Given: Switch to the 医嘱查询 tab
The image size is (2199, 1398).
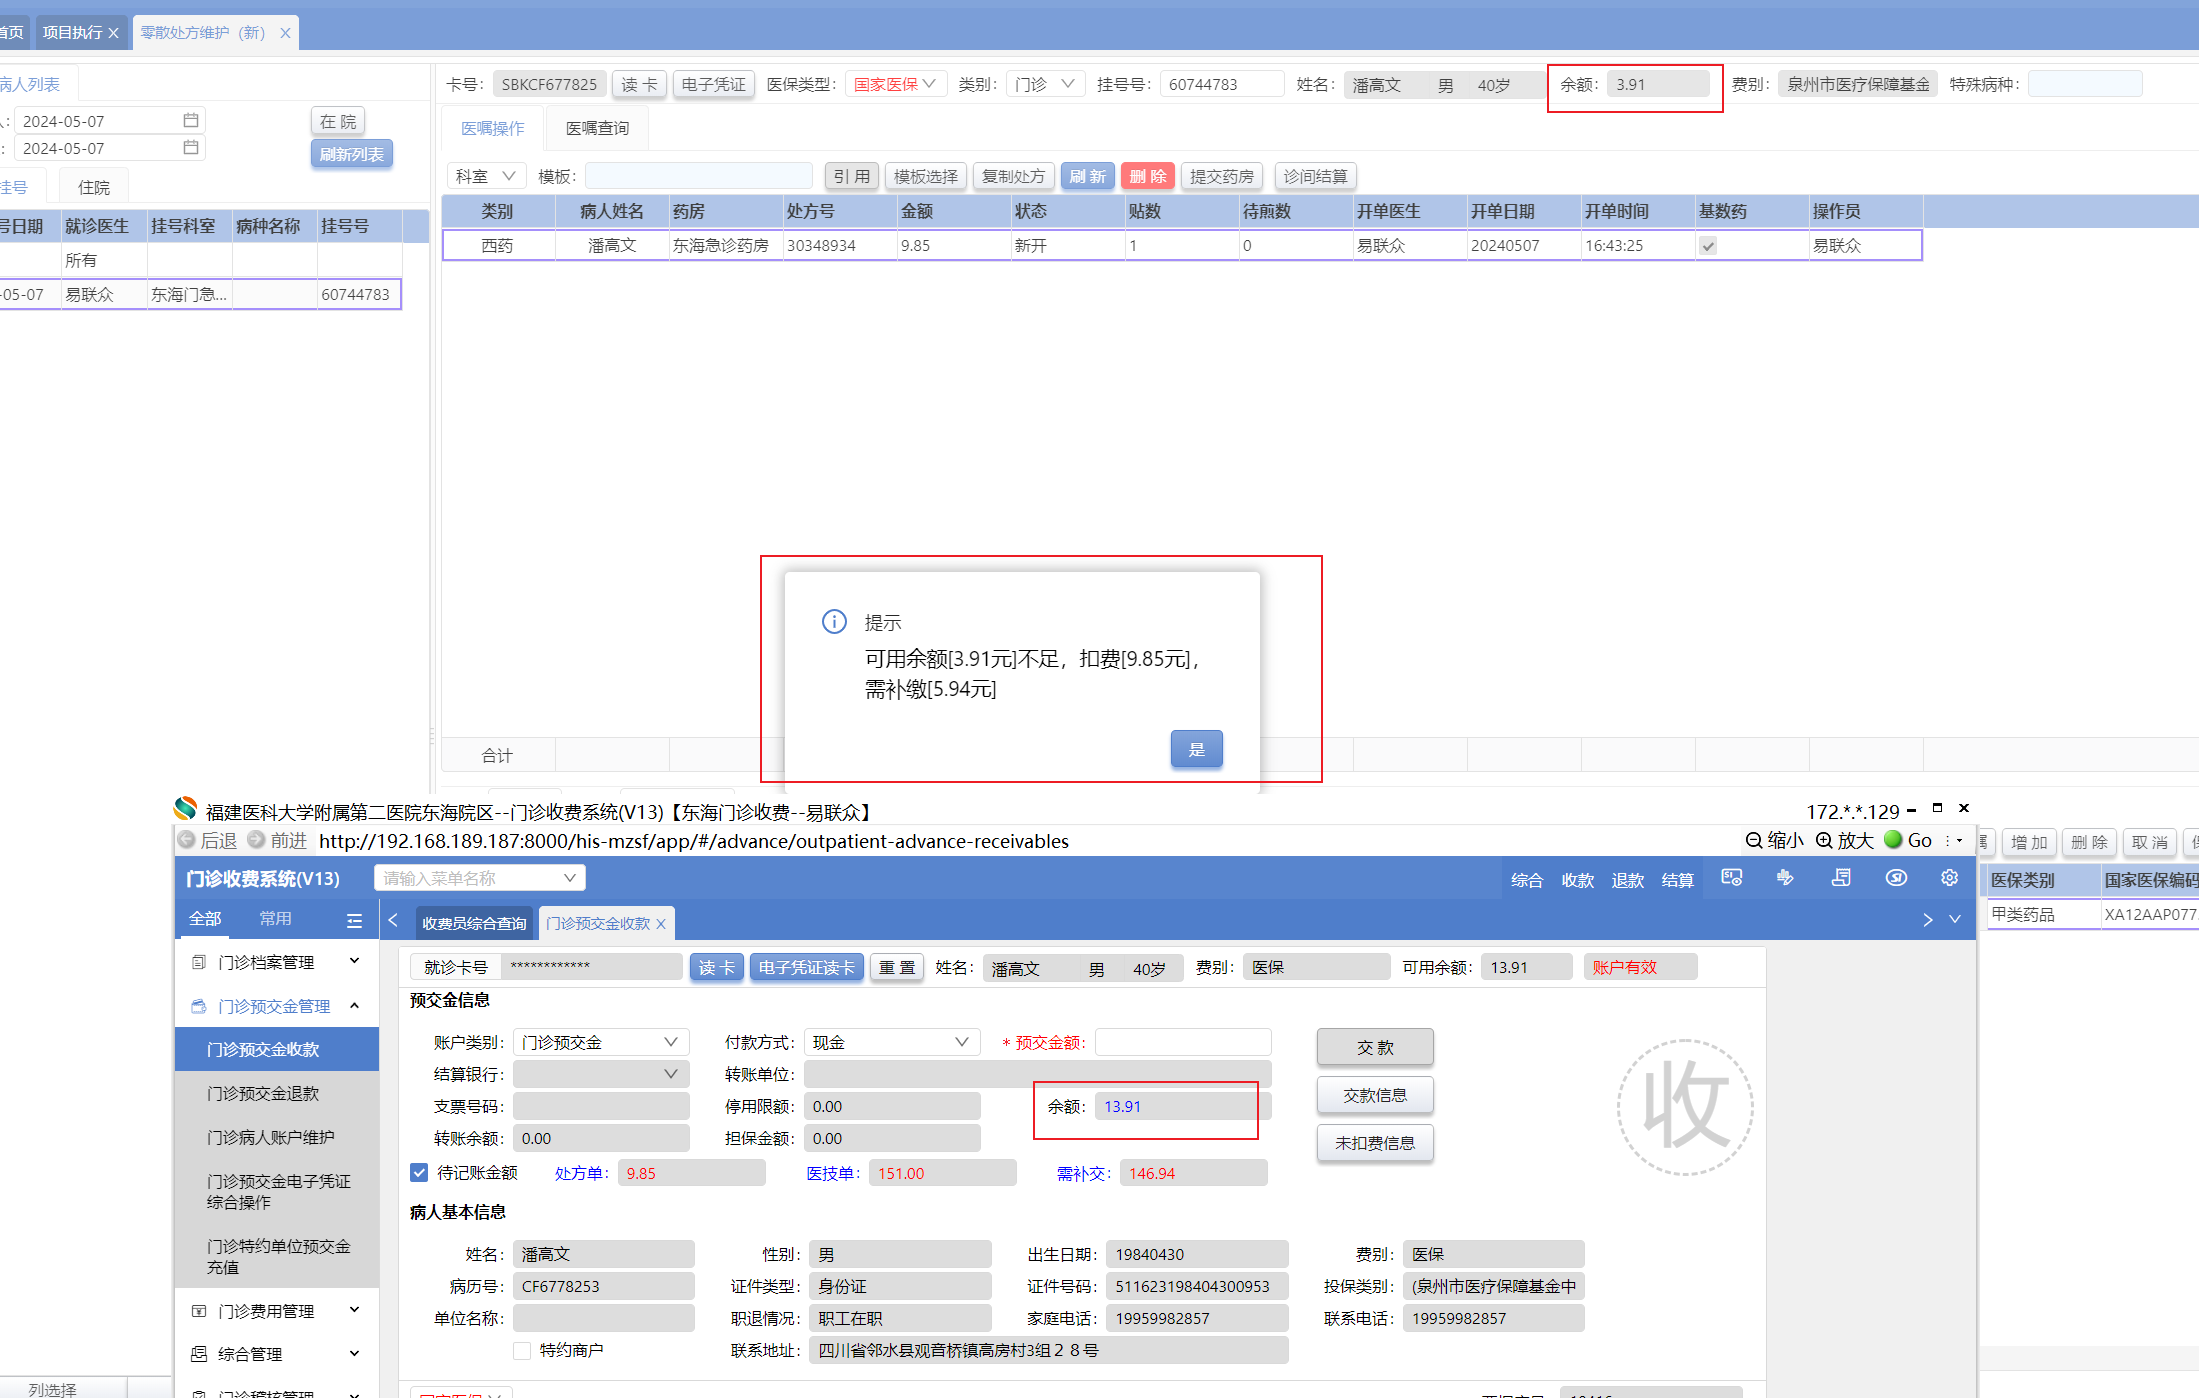Looking at the screenshot, I should (597, 128).
